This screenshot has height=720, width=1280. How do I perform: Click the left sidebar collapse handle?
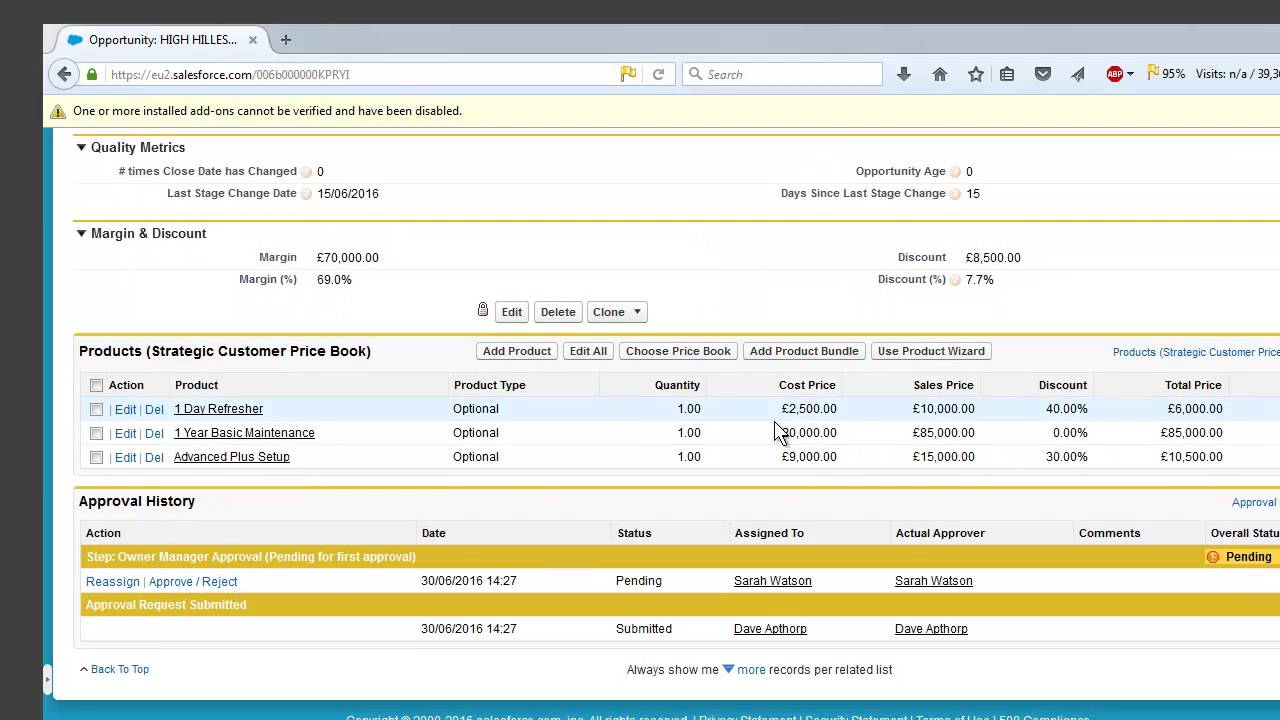[x=47, y=680]
